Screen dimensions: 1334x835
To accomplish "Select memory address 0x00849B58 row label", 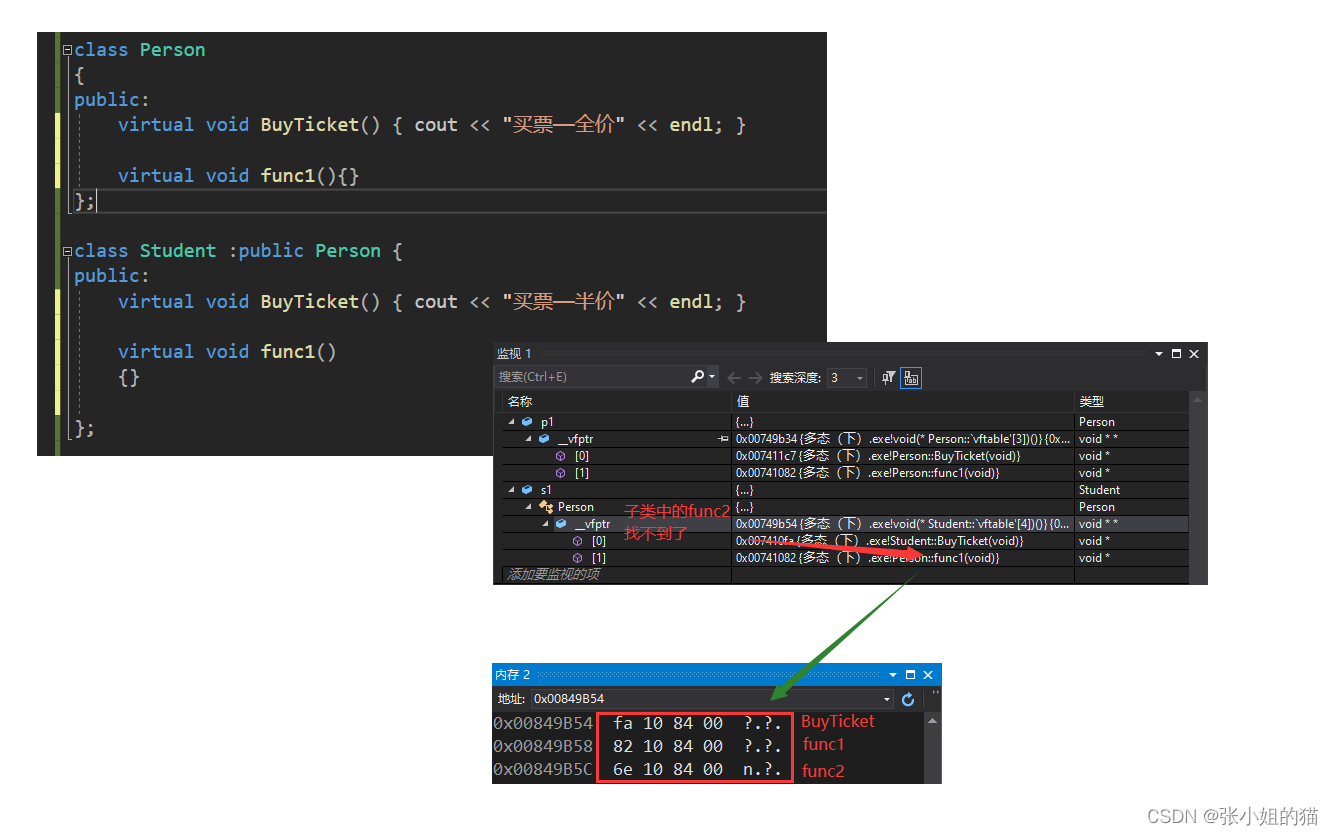I will 543,746.
